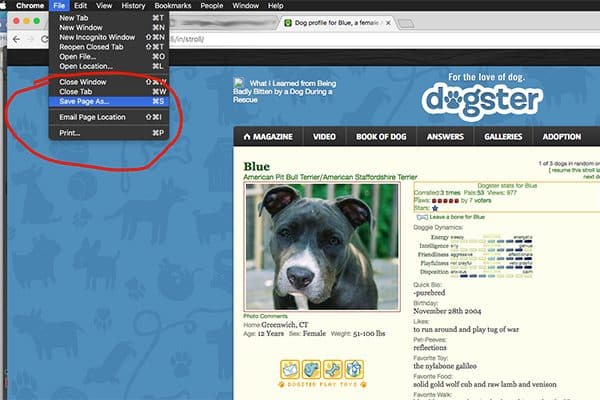Click the blue star in Dogster stats
This screenshot has height=400, width=600.
[435, 208]
